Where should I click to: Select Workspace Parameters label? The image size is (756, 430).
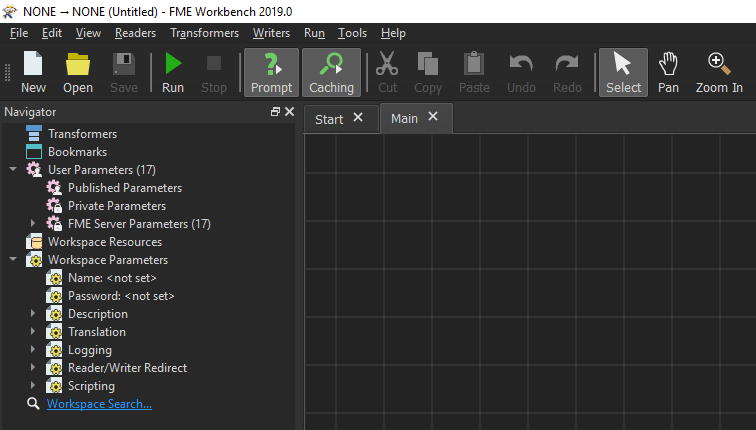click(108, 260)
